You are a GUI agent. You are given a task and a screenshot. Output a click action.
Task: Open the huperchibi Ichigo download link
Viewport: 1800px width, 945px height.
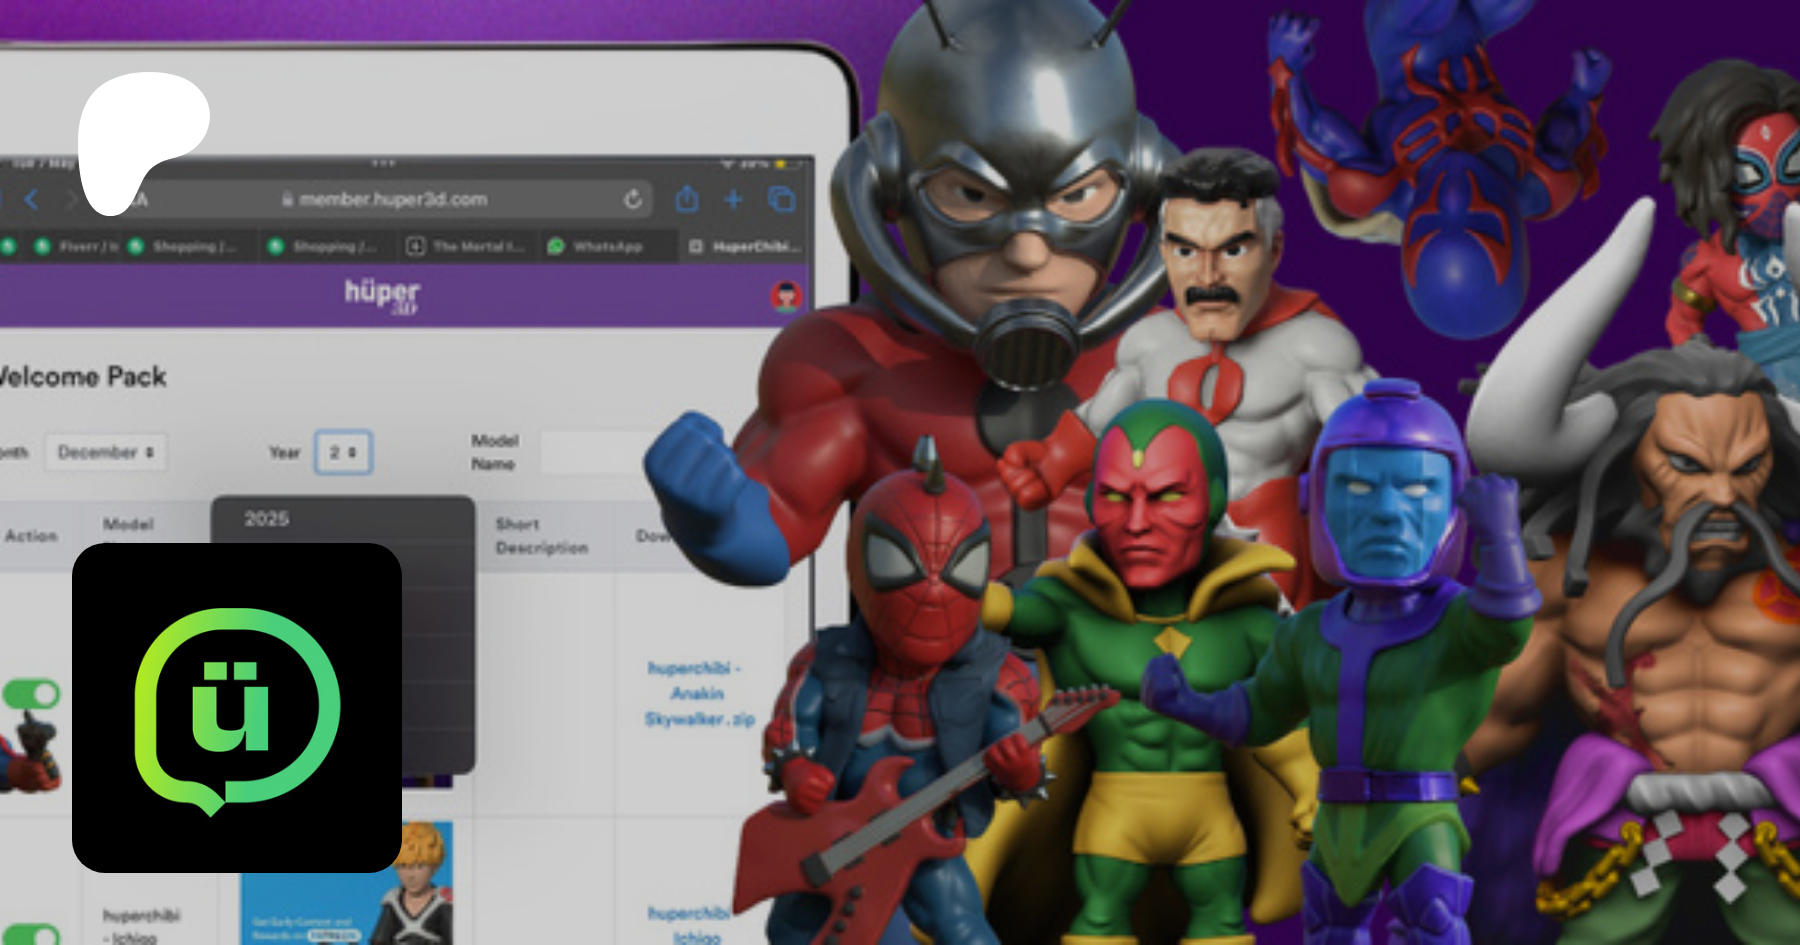click(690, 924)
